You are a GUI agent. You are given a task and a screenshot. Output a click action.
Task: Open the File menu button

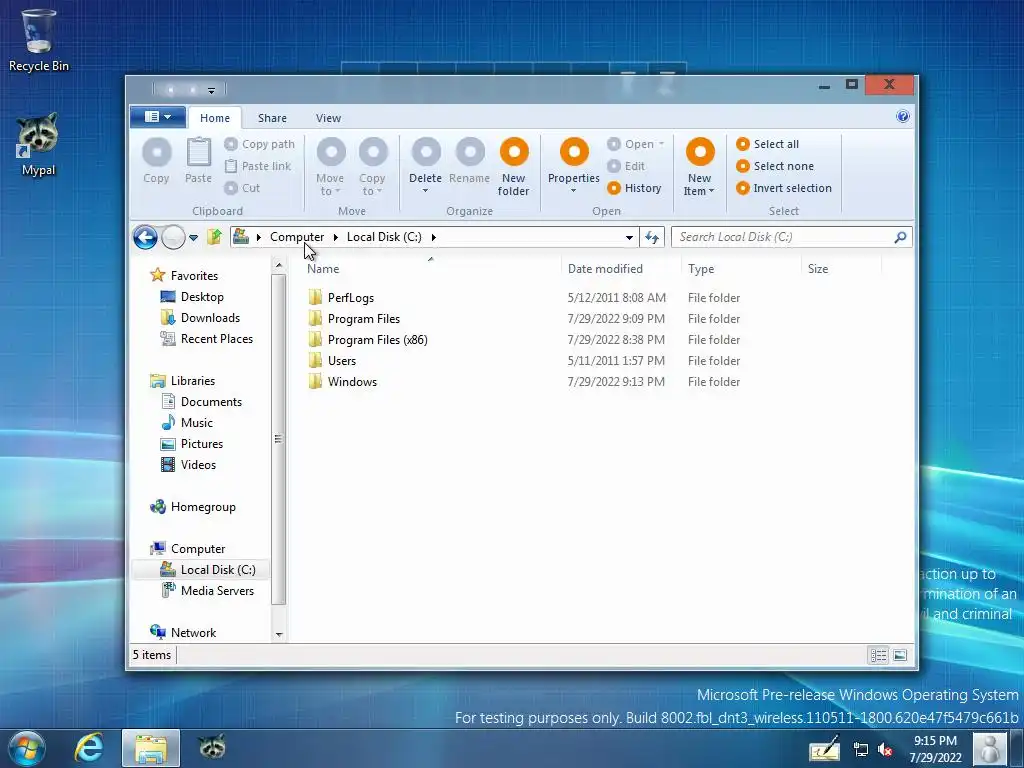pos(158,117)
